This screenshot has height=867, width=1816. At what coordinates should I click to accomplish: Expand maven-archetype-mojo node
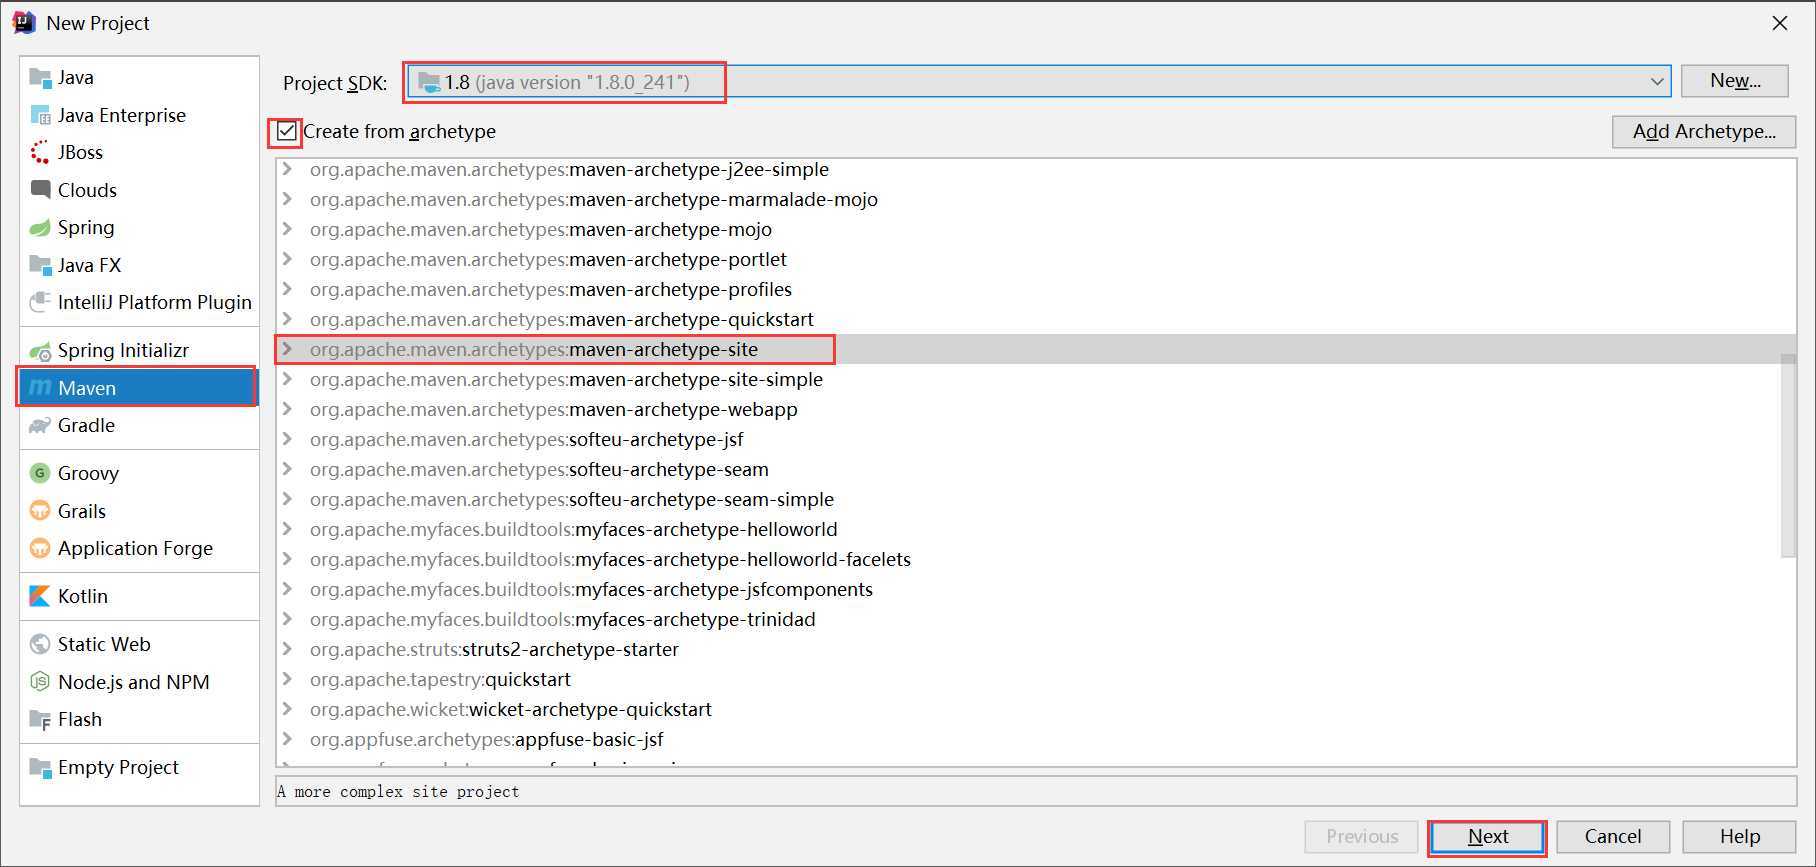coord(288,229)
